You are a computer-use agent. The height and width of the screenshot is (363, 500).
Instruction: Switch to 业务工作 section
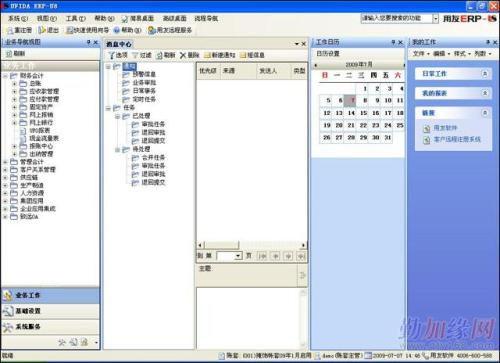click(51, 295)
